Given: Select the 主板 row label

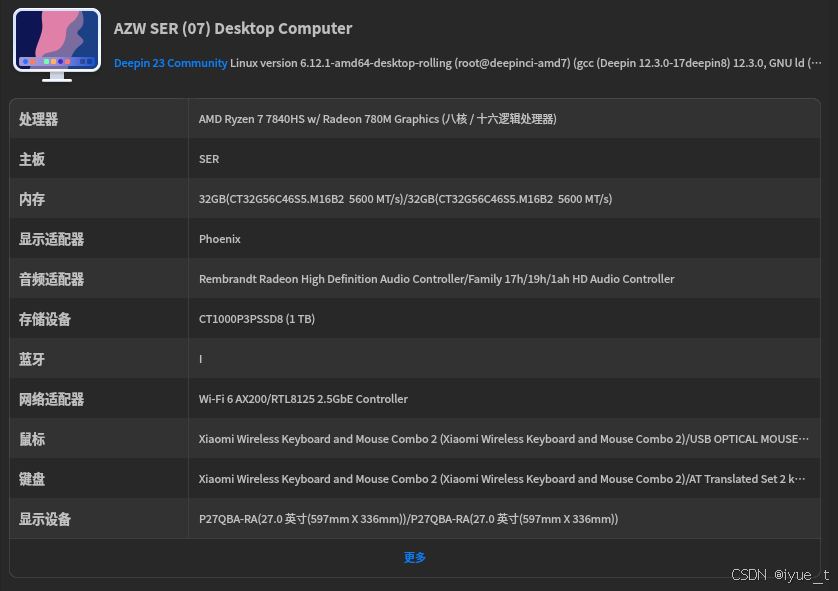Looking at the screenshot, I should click(32, 159).
